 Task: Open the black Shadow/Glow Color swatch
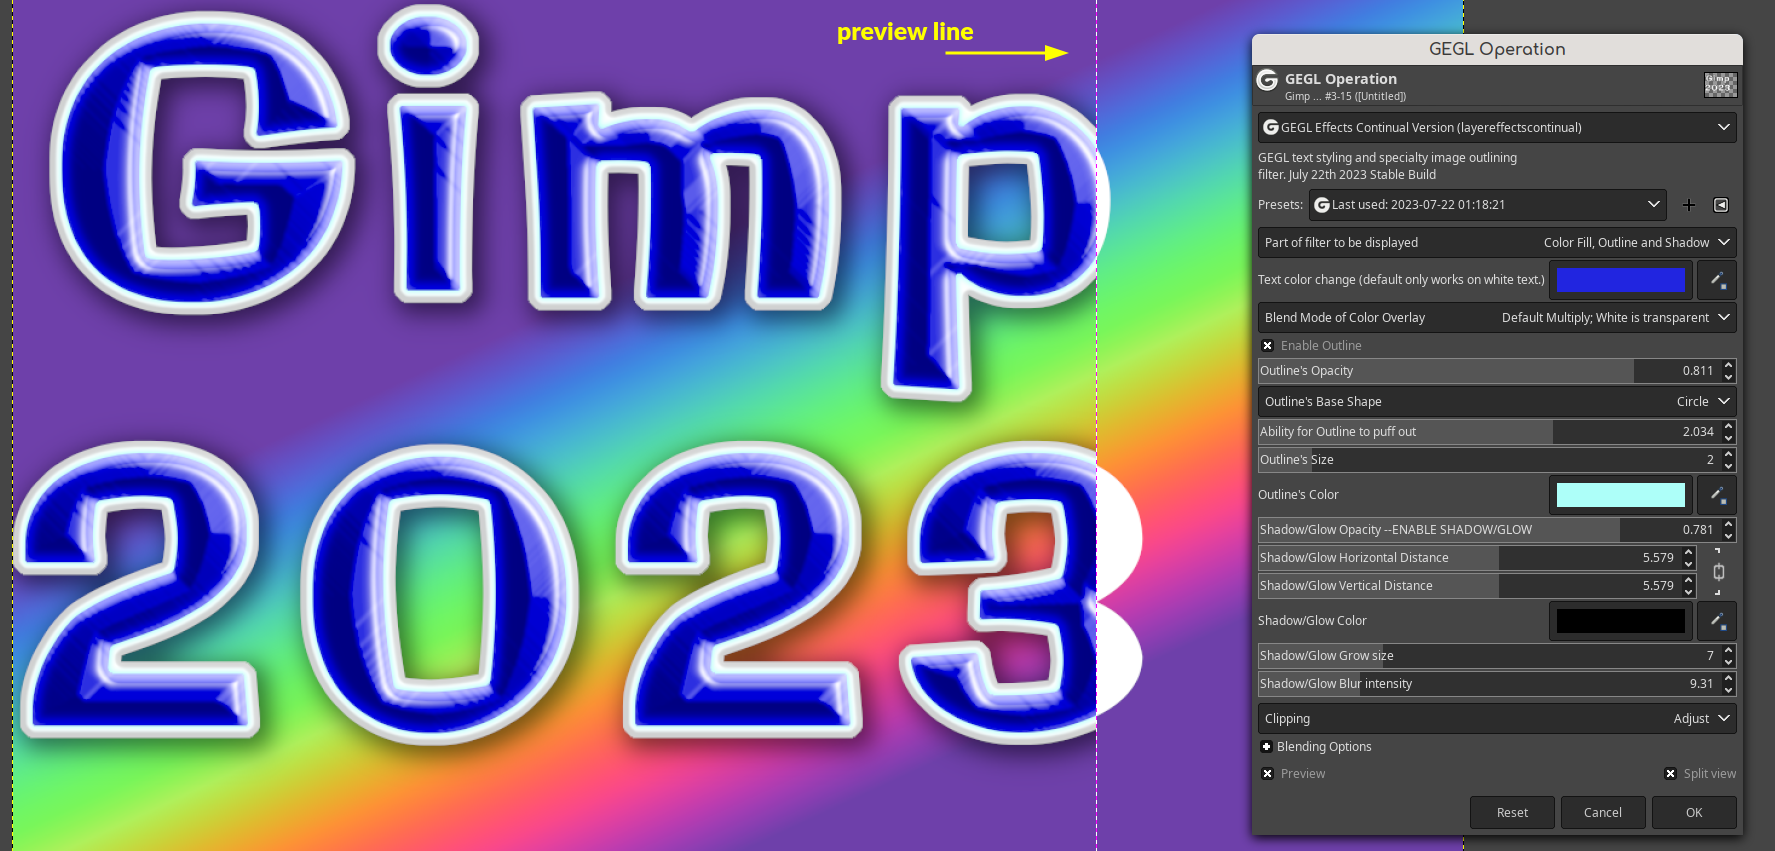coord(1621,621)
